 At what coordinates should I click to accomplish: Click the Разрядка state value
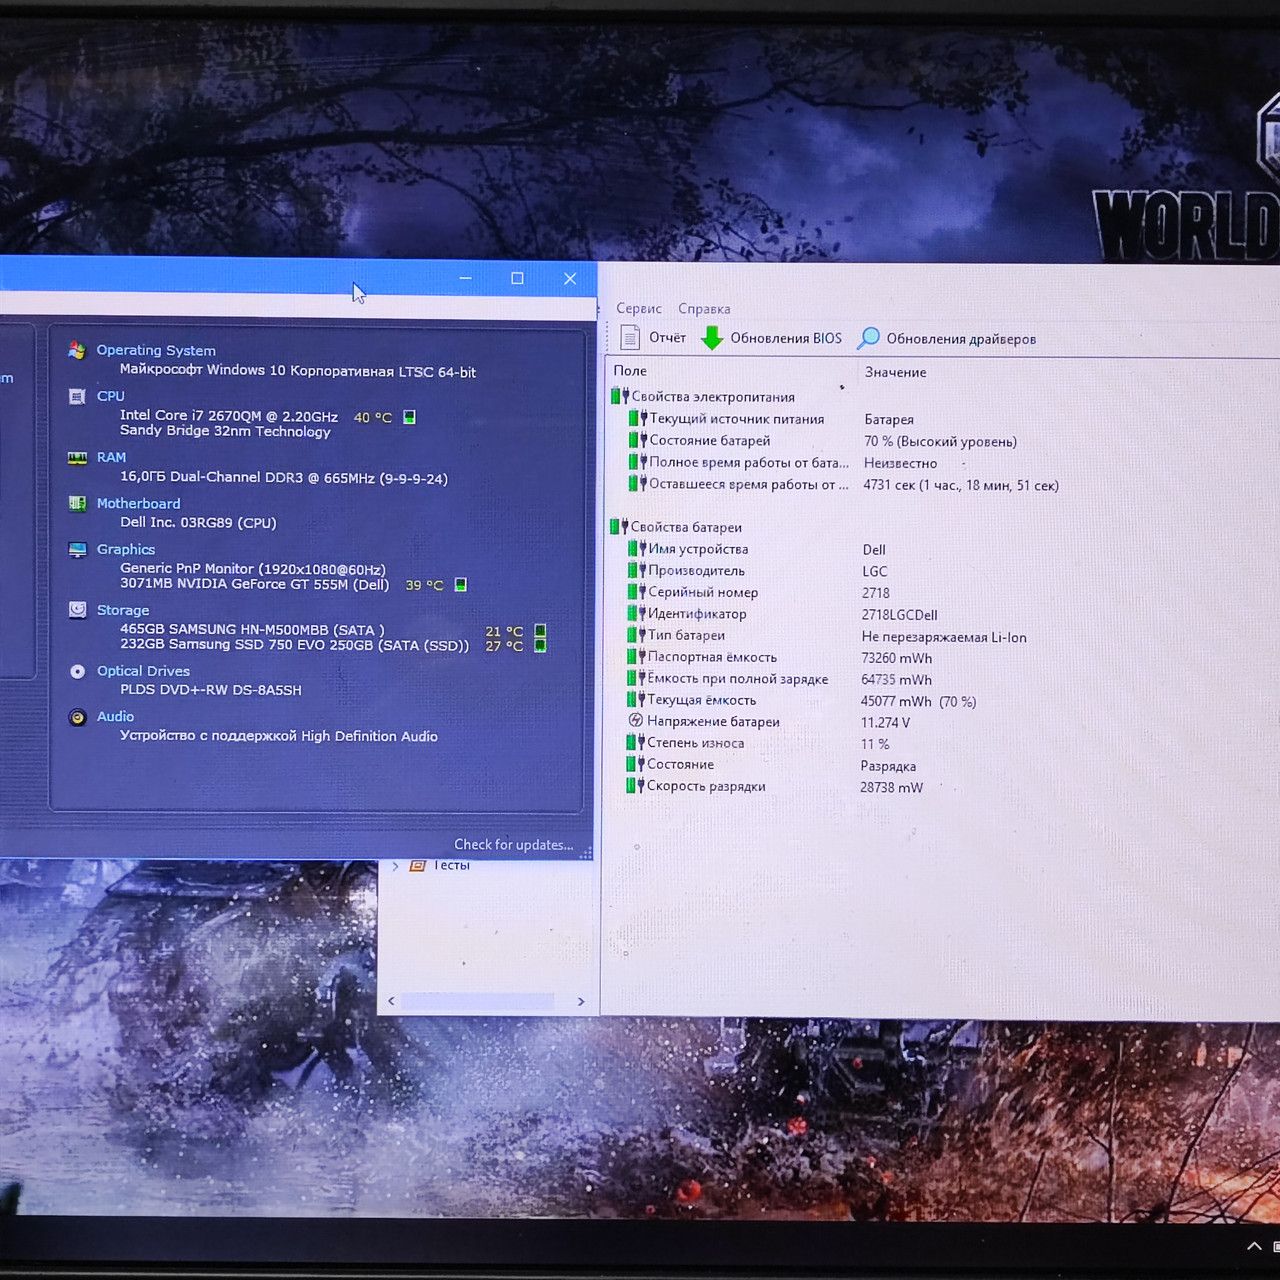coord(888,766)
